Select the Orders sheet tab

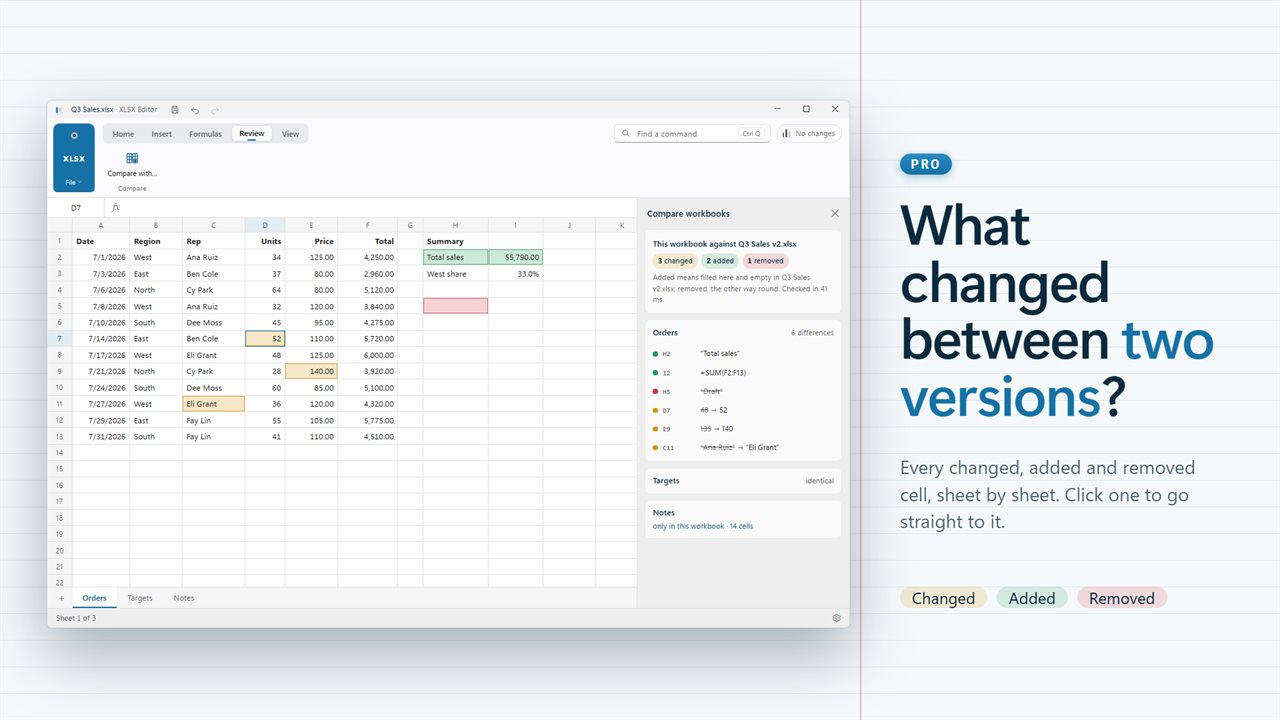94,598
